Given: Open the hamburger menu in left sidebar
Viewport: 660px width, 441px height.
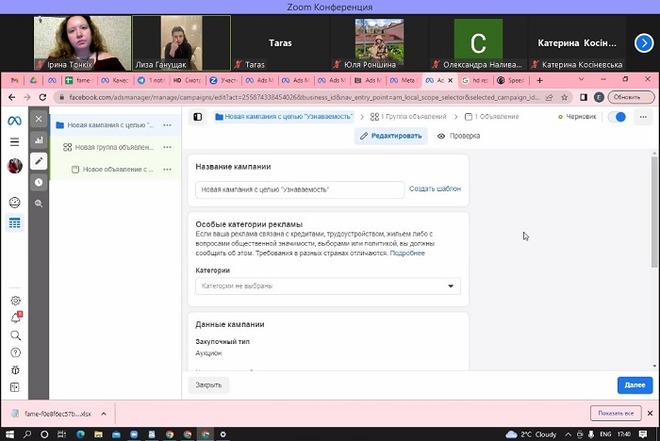Looking at the screenshot, I should click(x=15, y=142).
